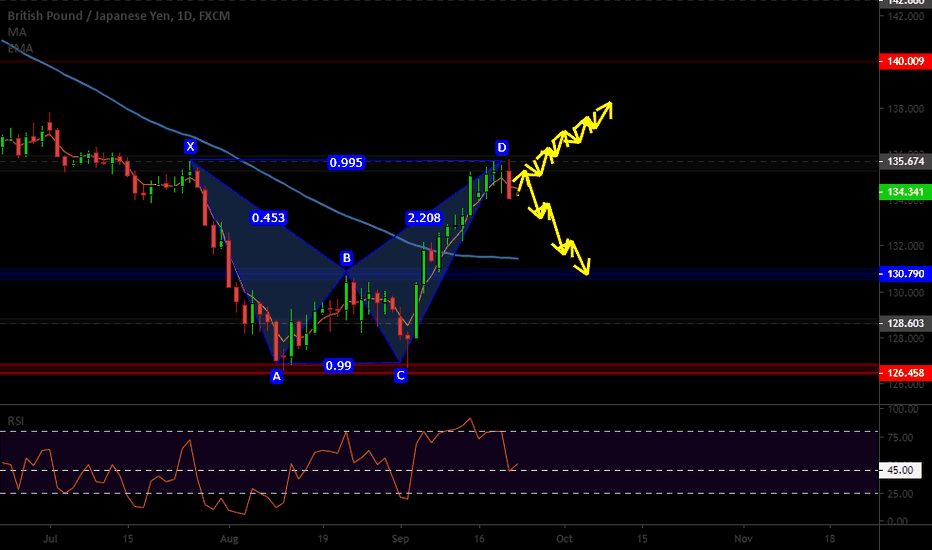Select the 45.00 RSI level label
Screen dimensions: 932x550
click(900, 470)
